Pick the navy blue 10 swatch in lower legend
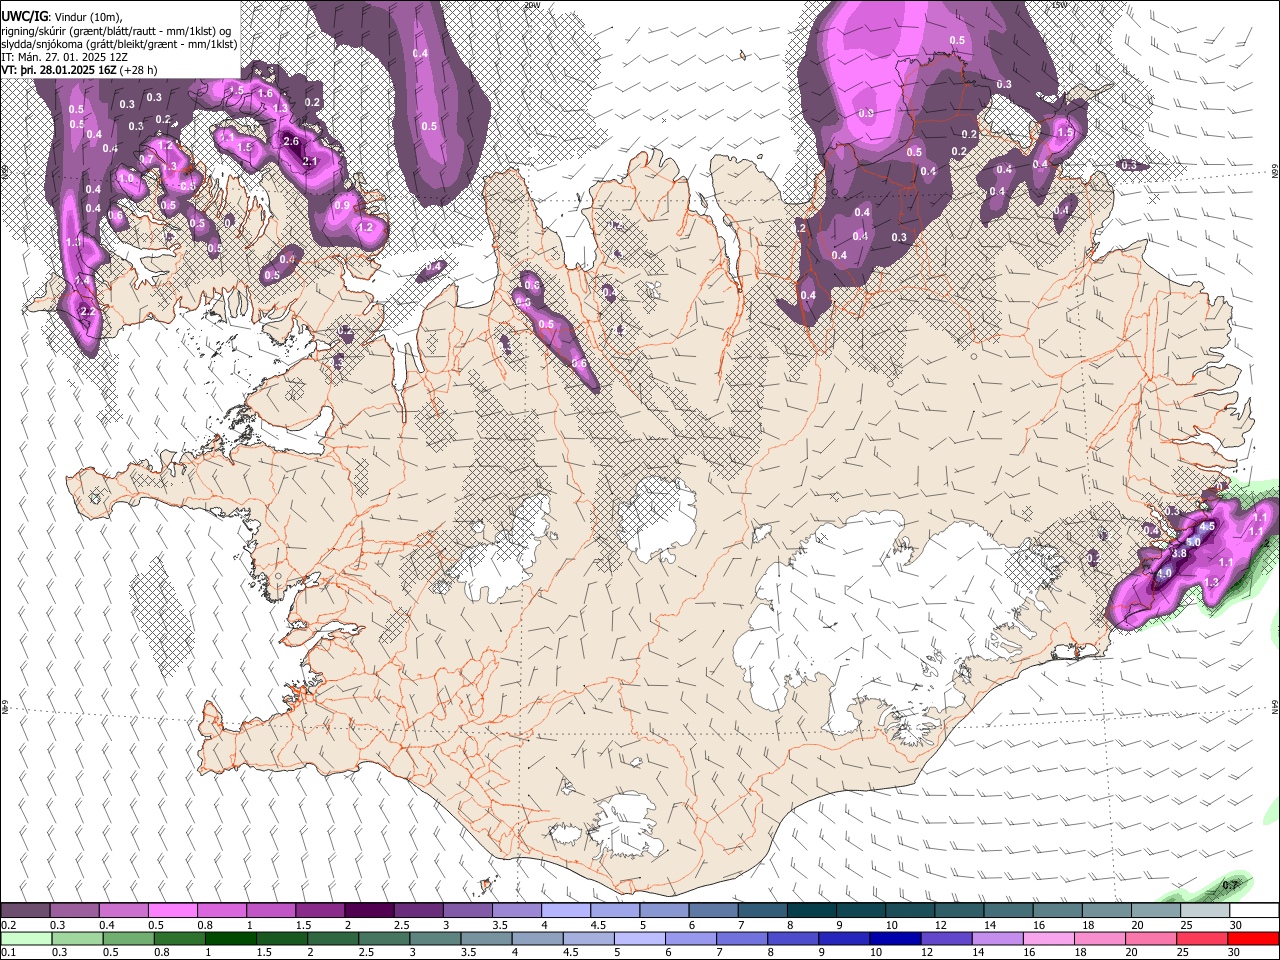Screen dimensions: 1280x960 pyautogui.click(x=895, y=938)
